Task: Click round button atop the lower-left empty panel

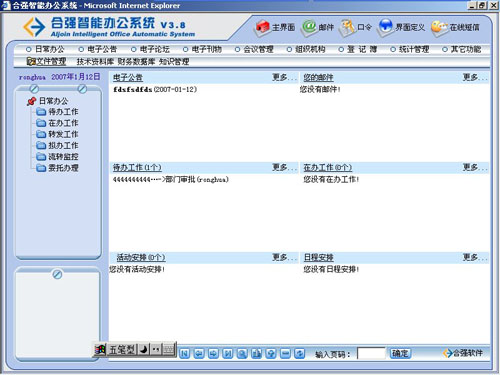Action: pyautogui.click(x=57, y=274)
